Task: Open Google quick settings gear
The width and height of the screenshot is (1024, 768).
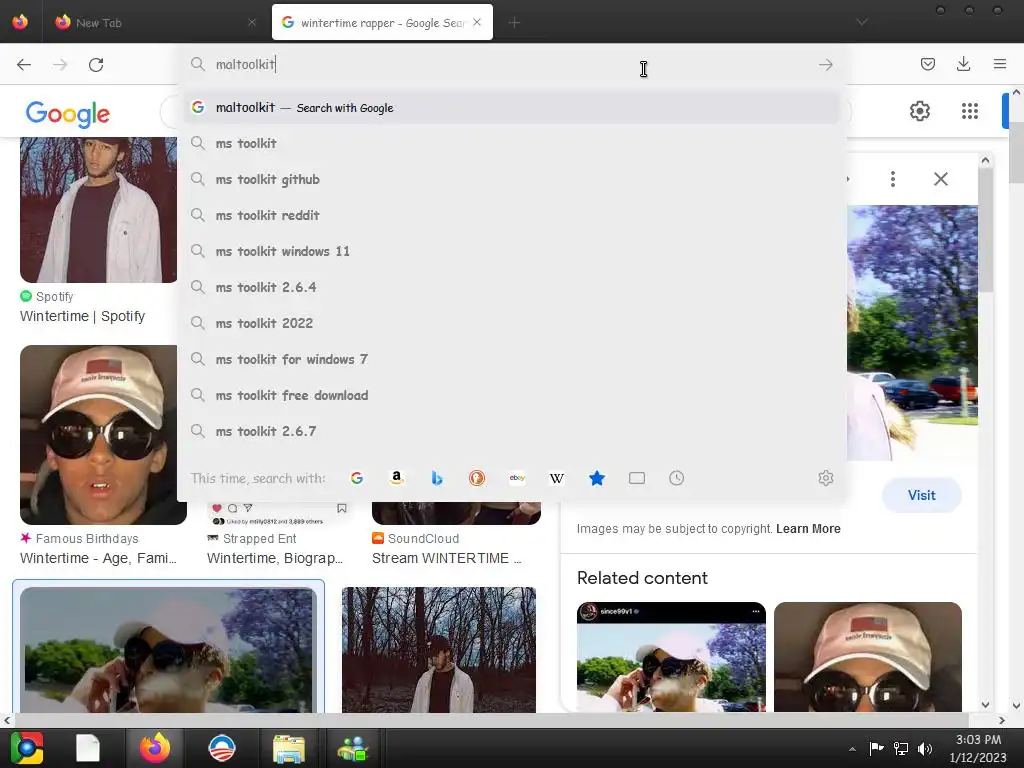Action: click(x=920, y=111)
